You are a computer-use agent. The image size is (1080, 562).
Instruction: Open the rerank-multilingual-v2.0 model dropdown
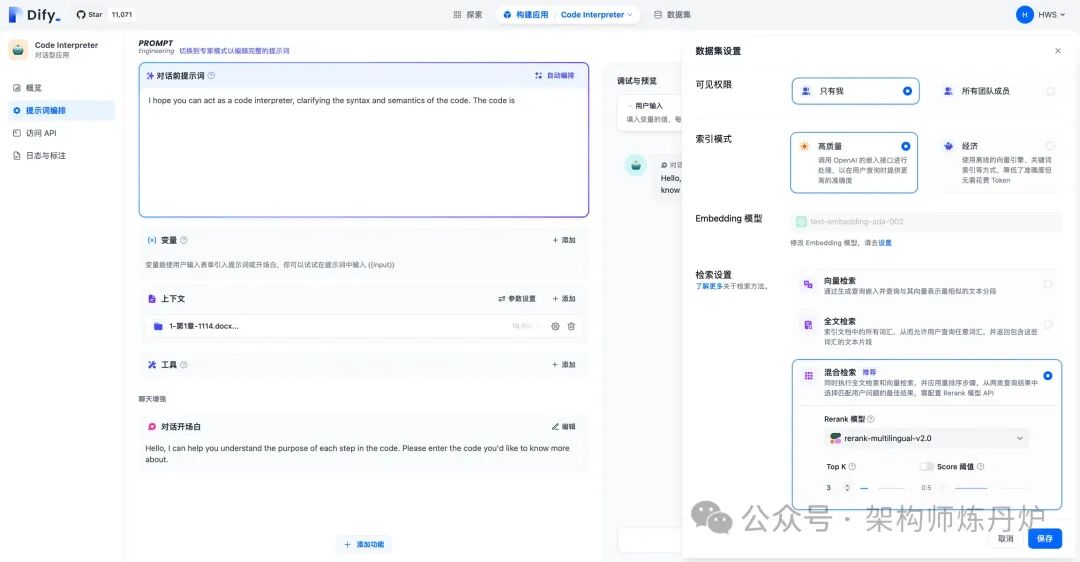pos(926,438)
